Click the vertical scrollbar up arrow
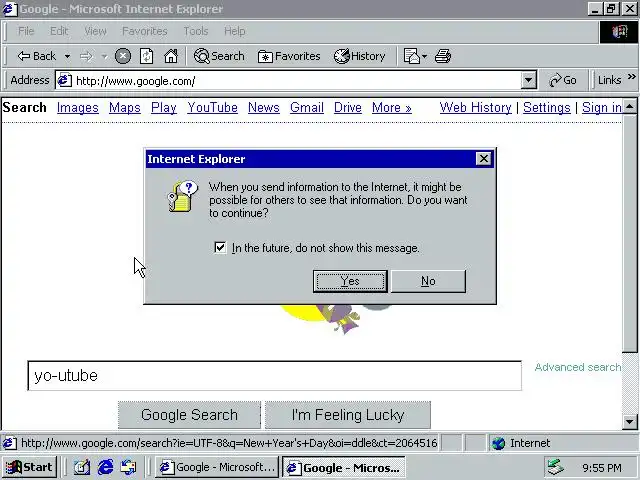Image resolution: width=640 pixels, height=480 pixels. click(630, 107)
